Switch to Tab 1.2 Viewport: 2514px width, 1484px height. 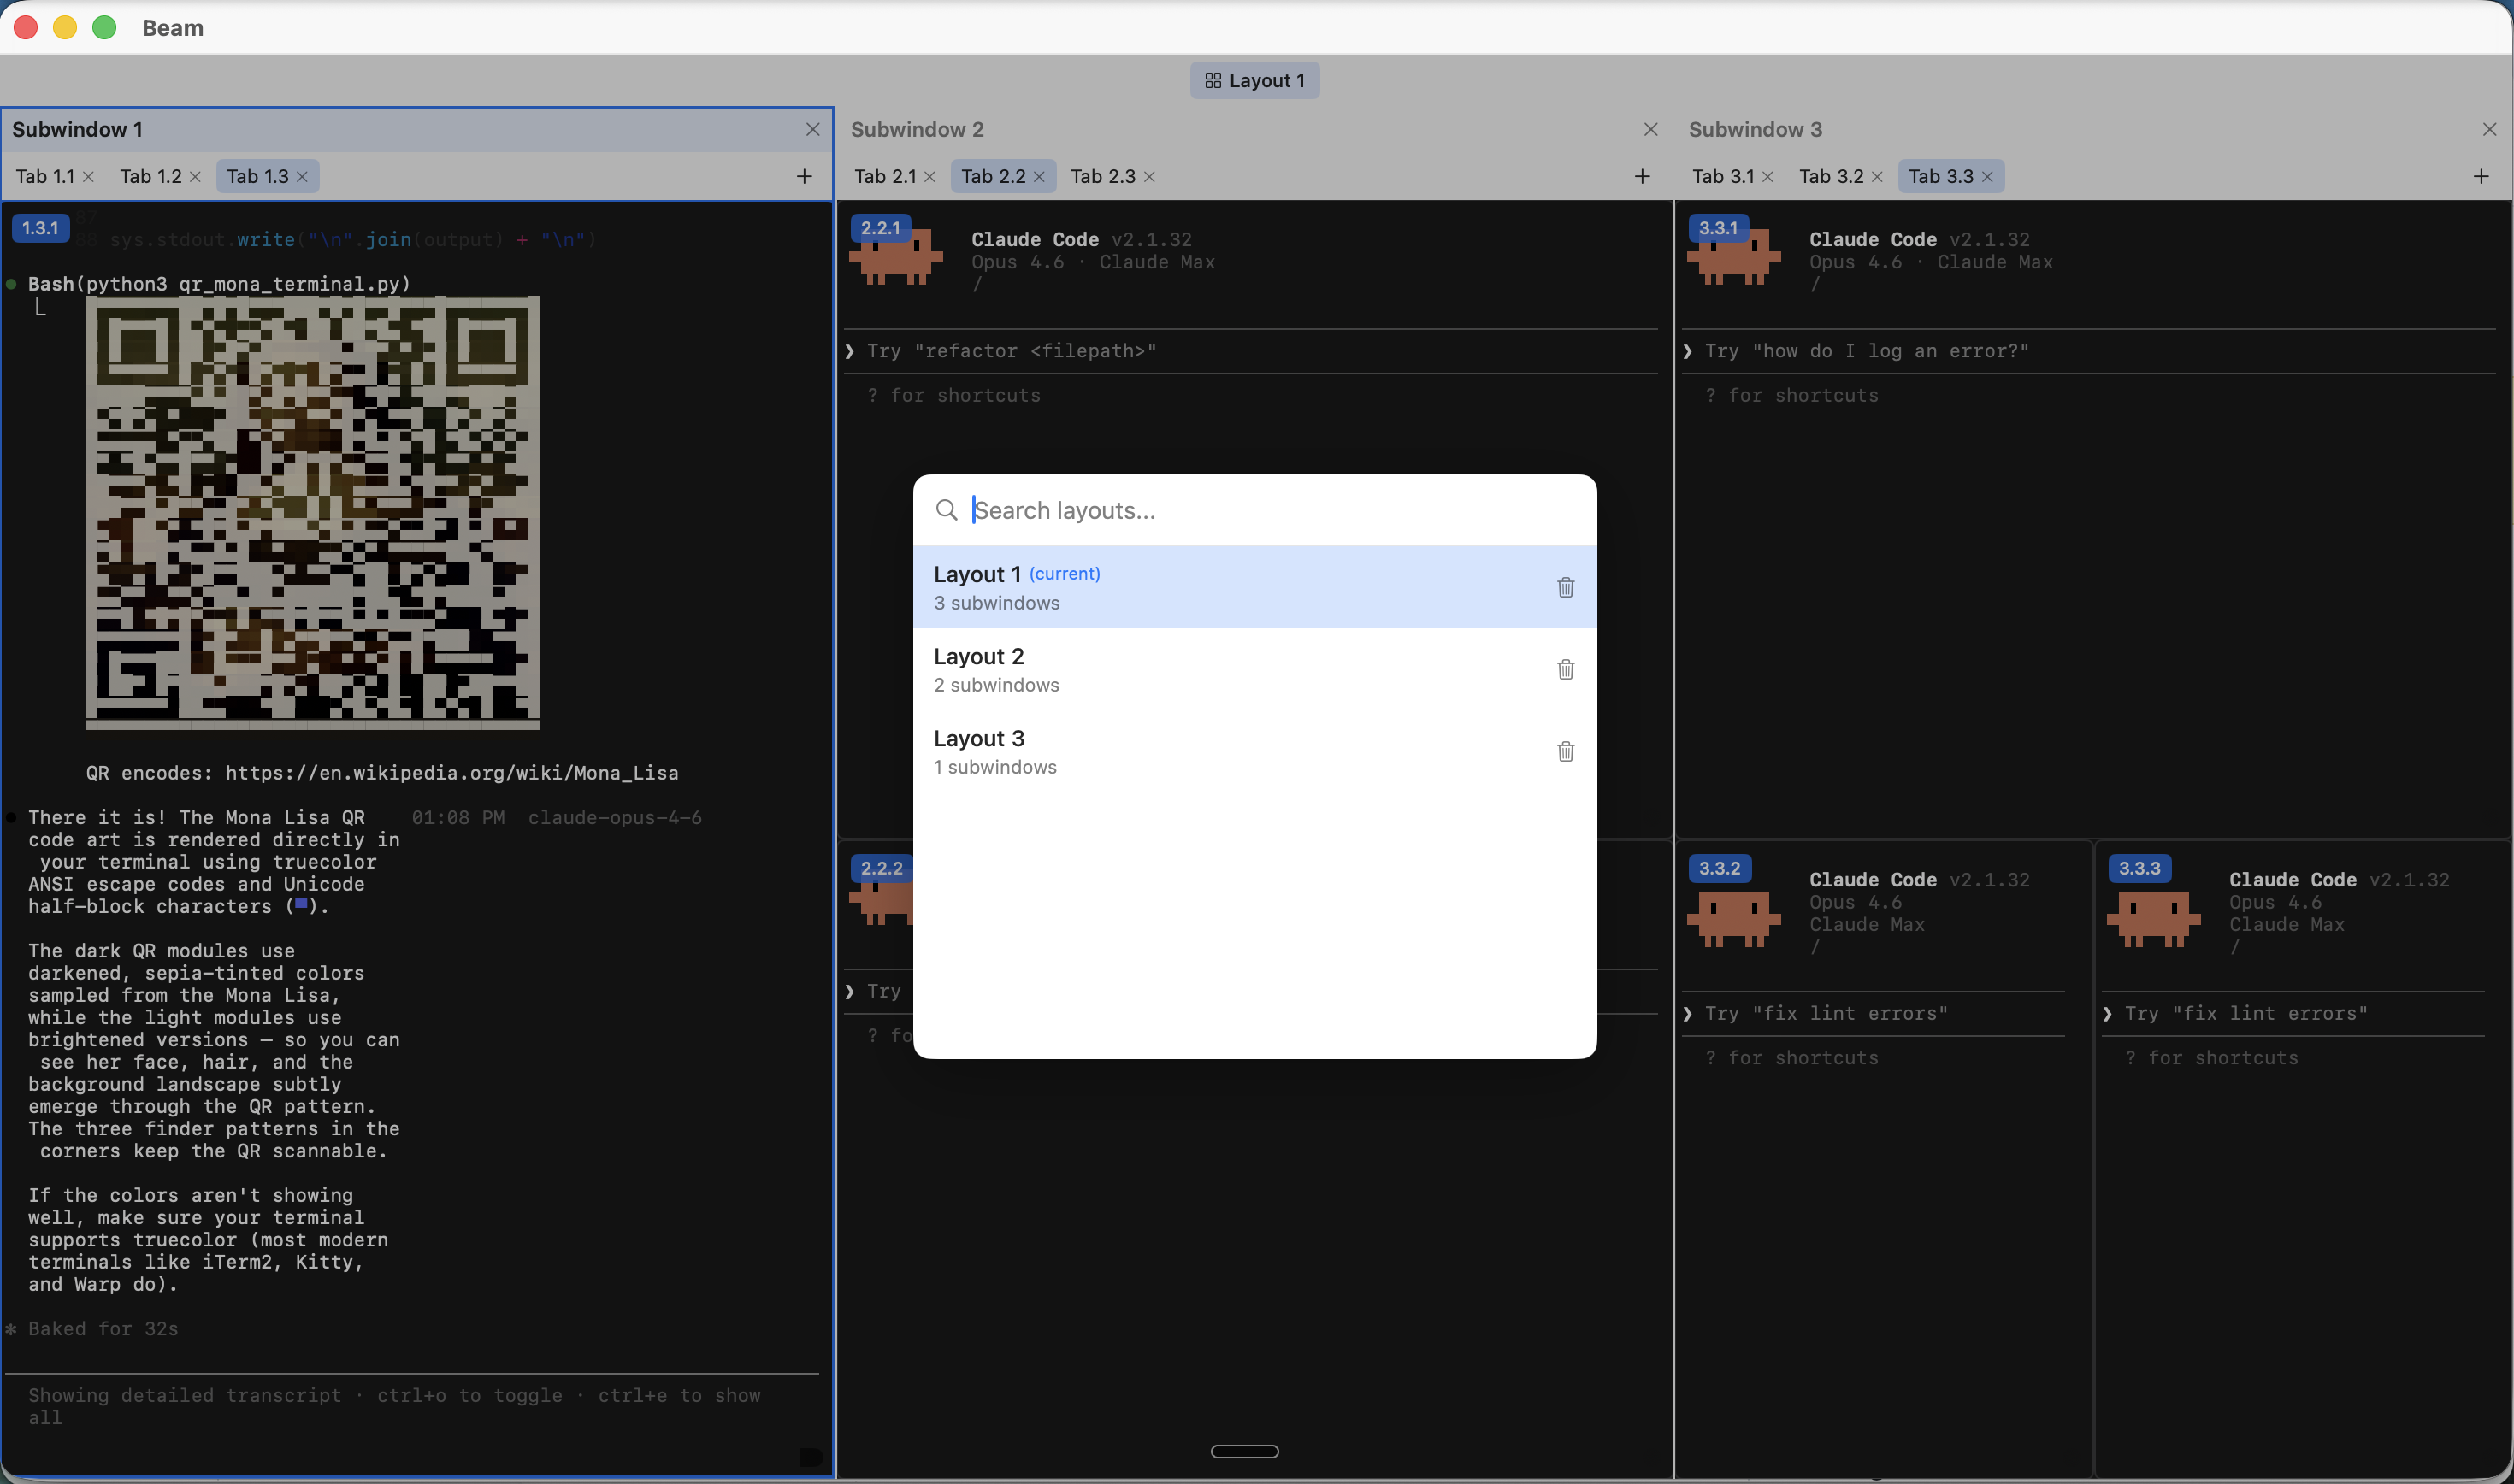coord(152,176)
